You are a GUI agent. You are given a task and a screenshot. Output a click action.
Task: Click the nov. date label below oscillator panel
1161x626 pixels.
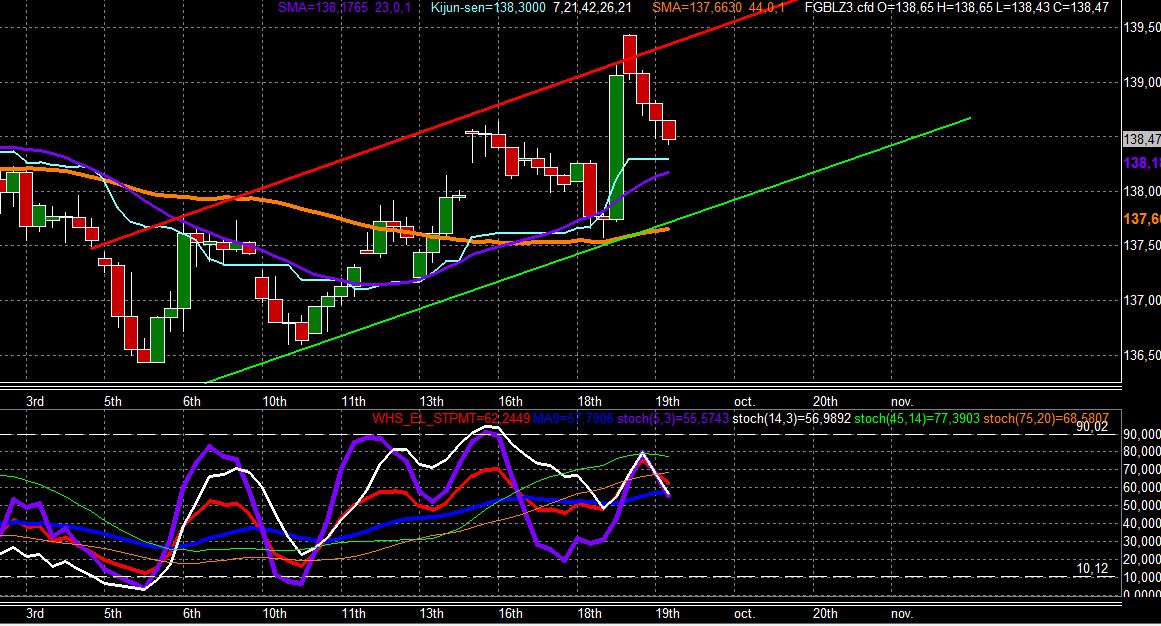coord(902,613)
